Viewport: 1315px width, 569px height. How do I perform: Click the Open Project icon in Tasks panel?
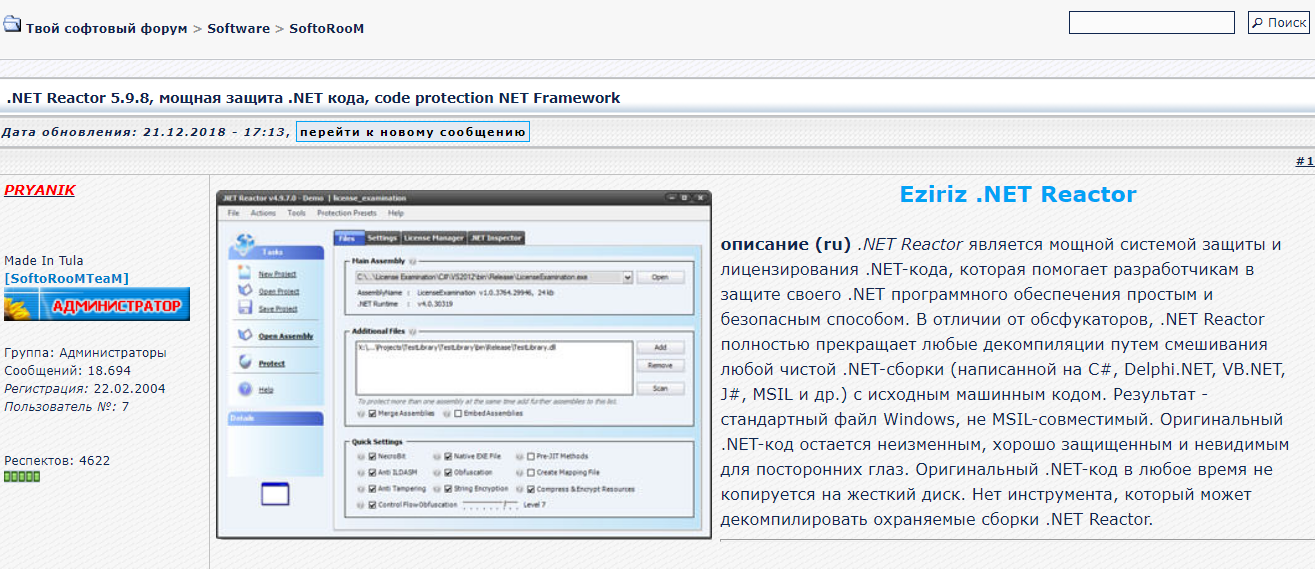click(x=244, y=290)
